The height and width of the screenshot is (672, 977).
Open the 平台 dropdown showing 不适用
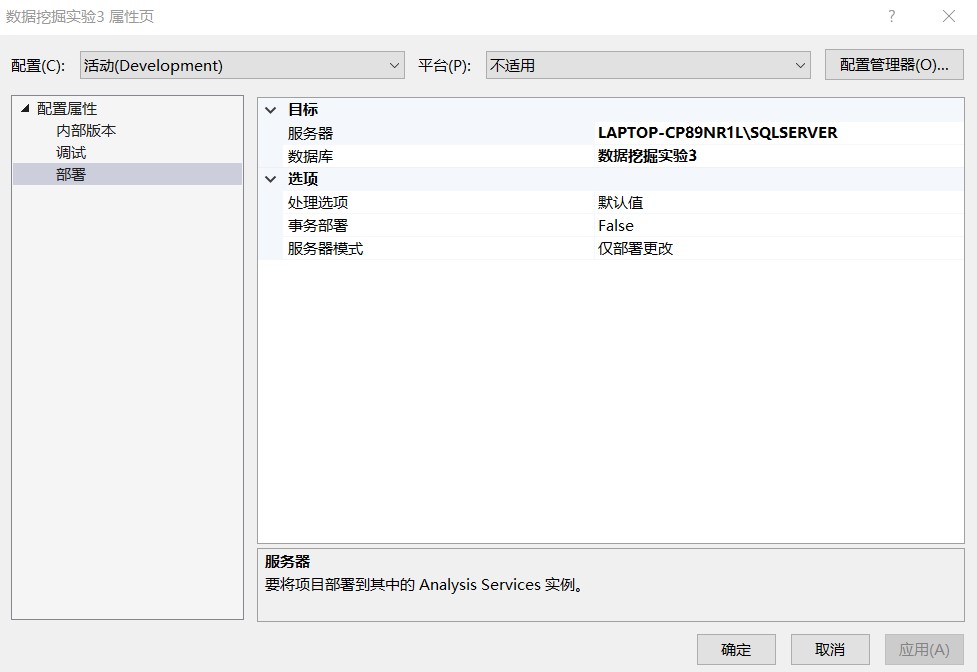tap(648, 65)
